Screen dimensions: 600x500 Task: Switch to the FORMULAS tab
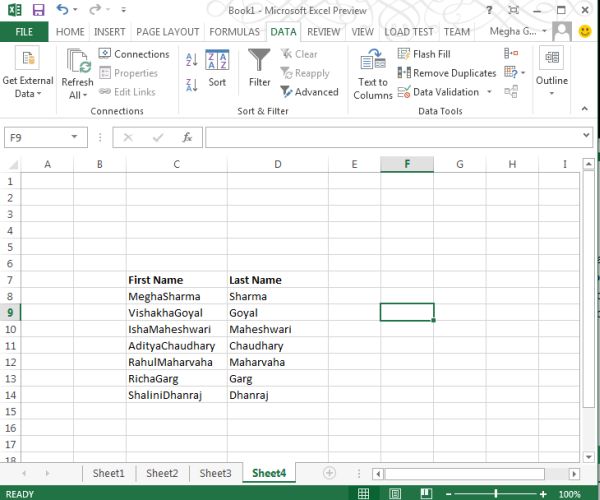[234, 32]
